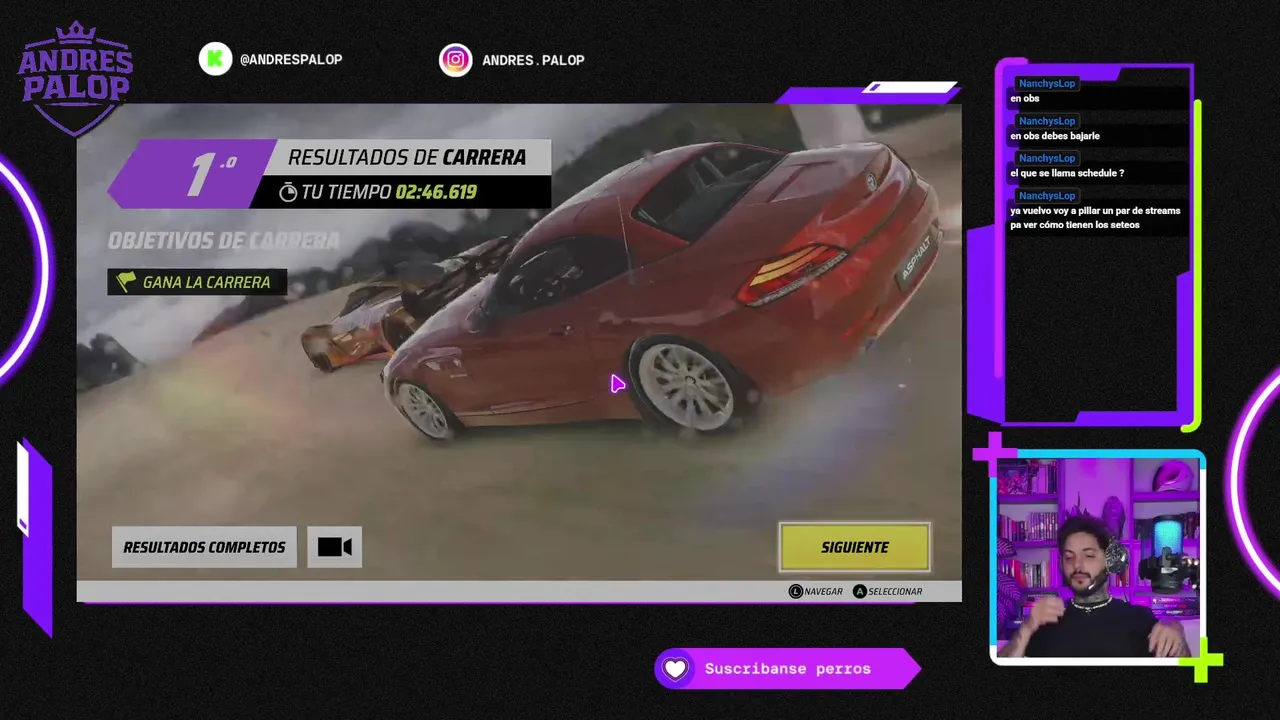Click the RESULTADOS DE CARRERA heading
This screenshot has height=720, width=1280.
coord(407,157)
